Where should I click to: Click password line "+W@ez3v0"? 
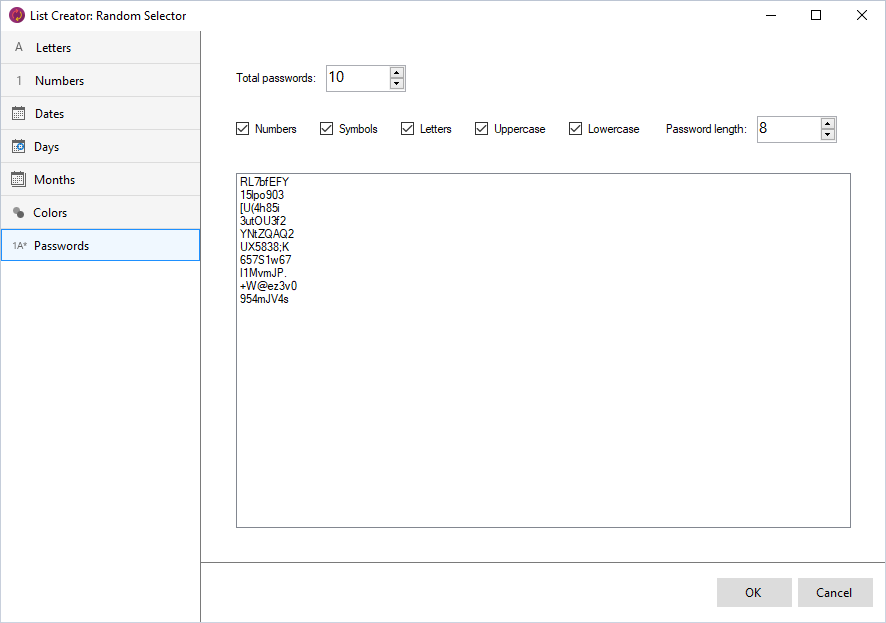(x=268, y=286)
